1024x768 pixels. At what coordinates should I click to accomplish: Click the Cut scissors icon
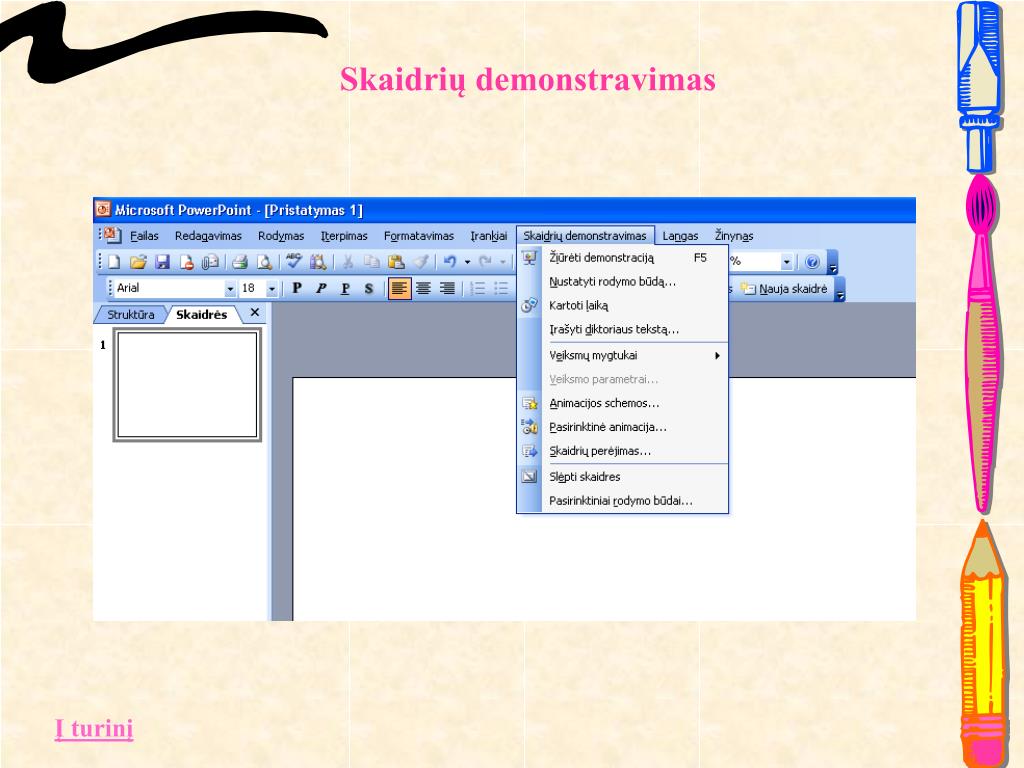coord(347,263)
